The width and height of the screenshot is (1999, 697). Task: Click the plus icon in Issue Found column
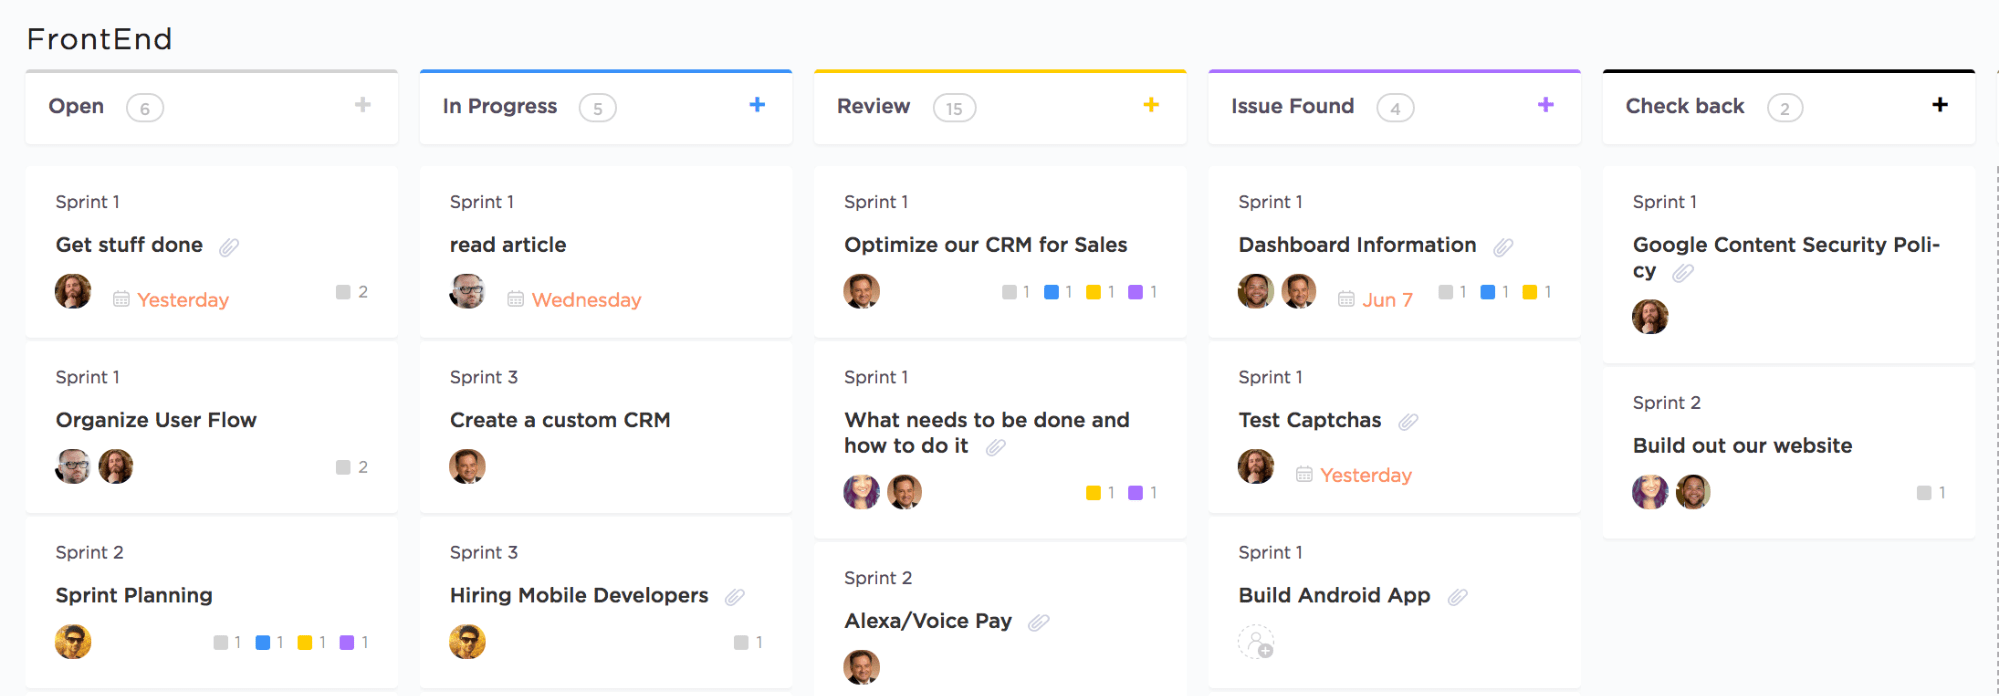pos(1545,105)
